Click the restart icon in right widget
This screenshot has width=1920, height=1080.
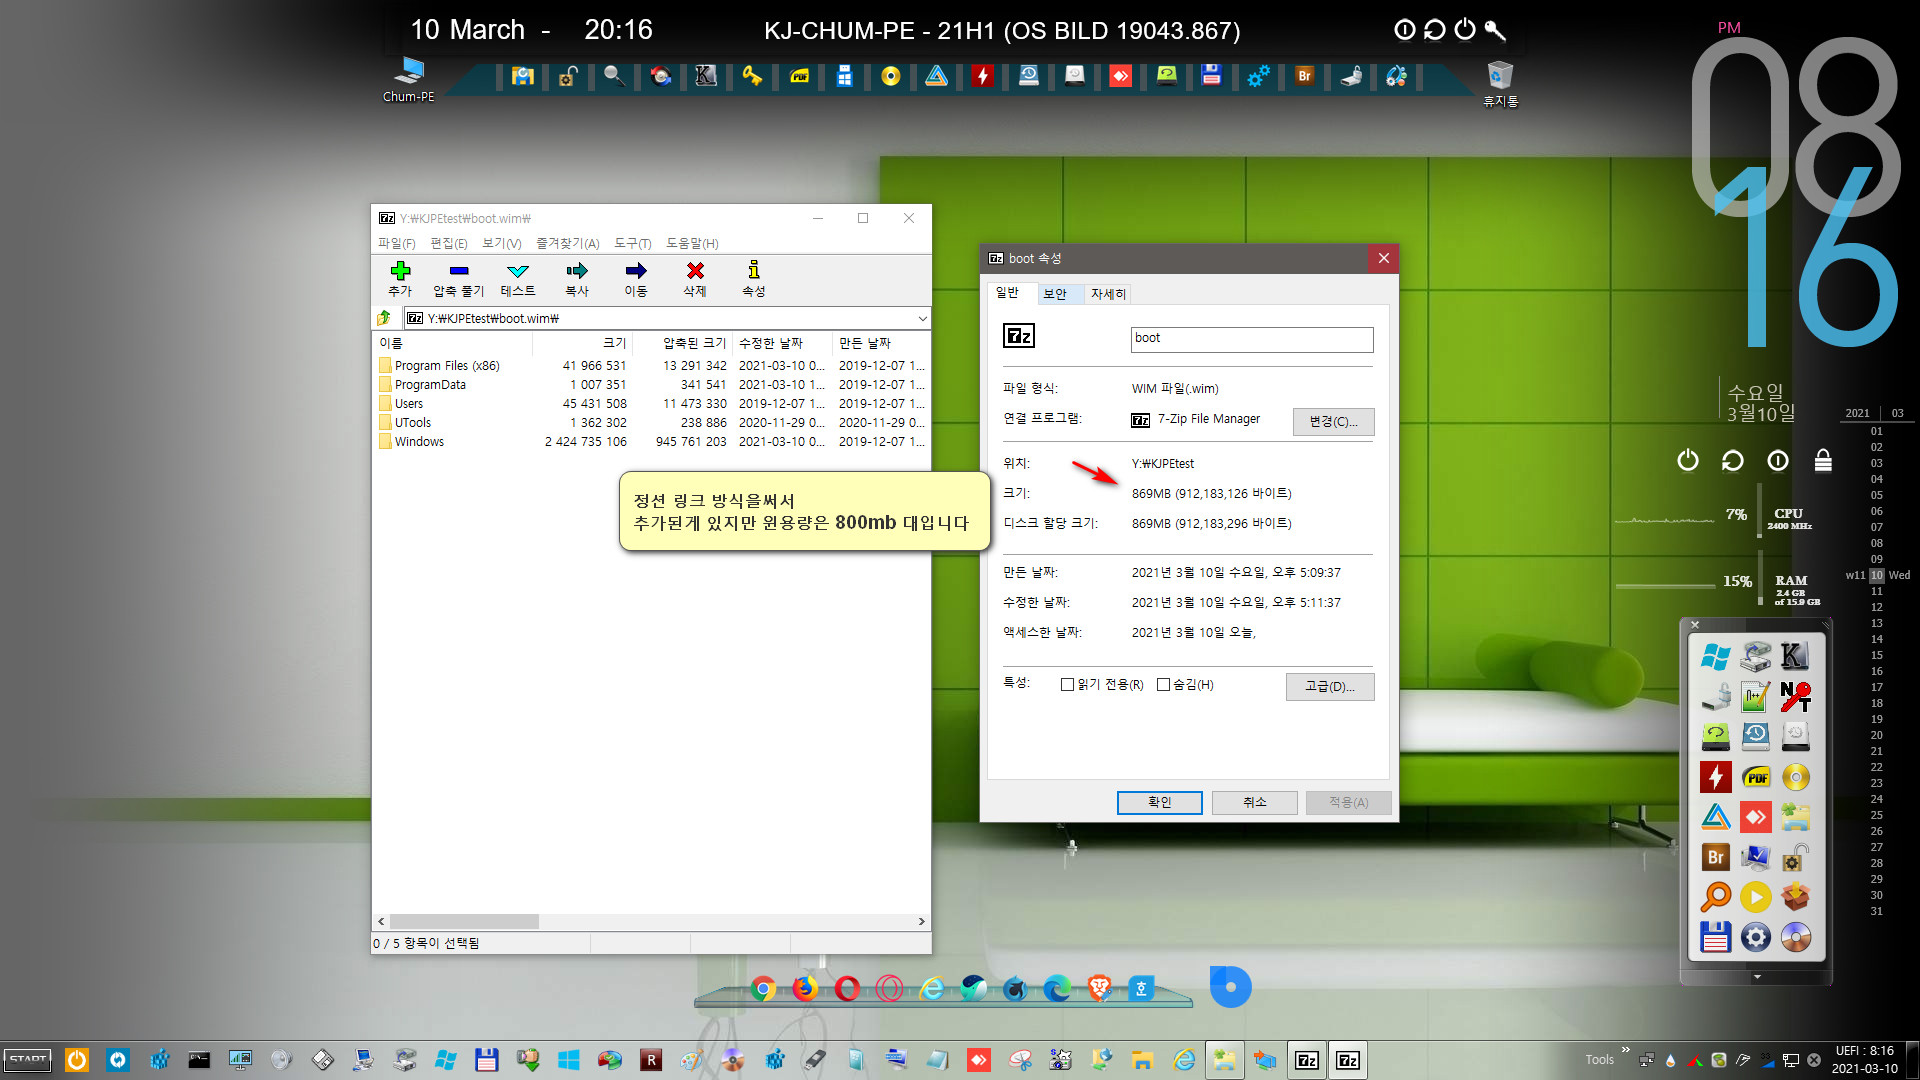point(1732,460)
